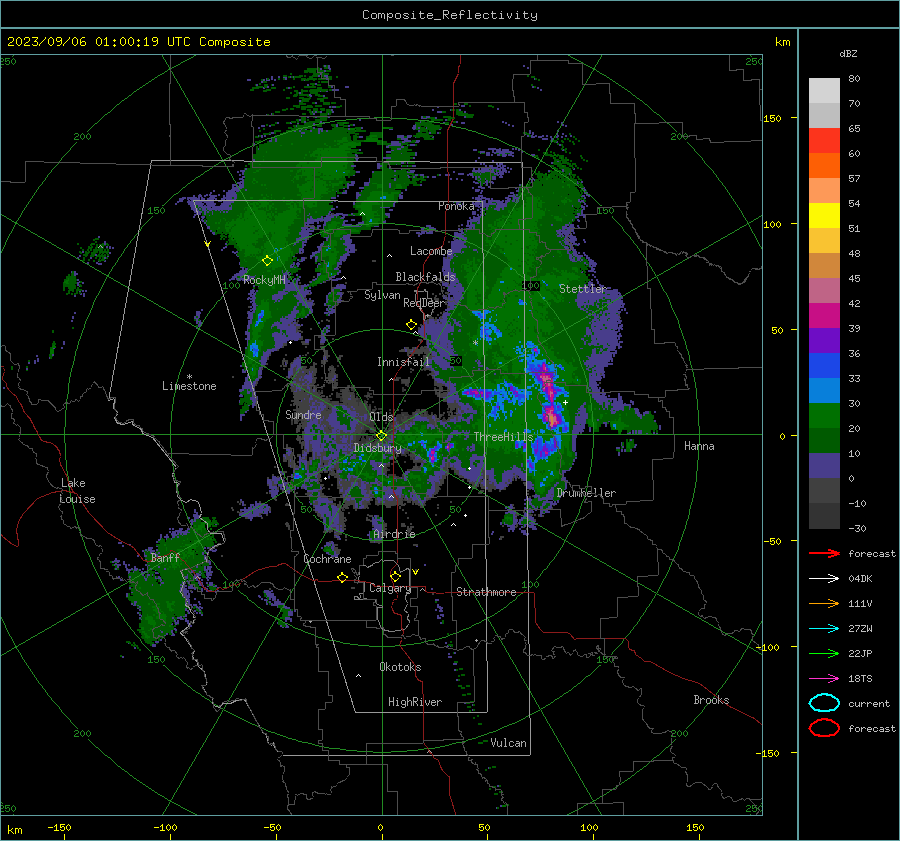Click the dBZ legend heading
Image resolution: width=900 pixels, height=841 pixels.
[848, 53]
